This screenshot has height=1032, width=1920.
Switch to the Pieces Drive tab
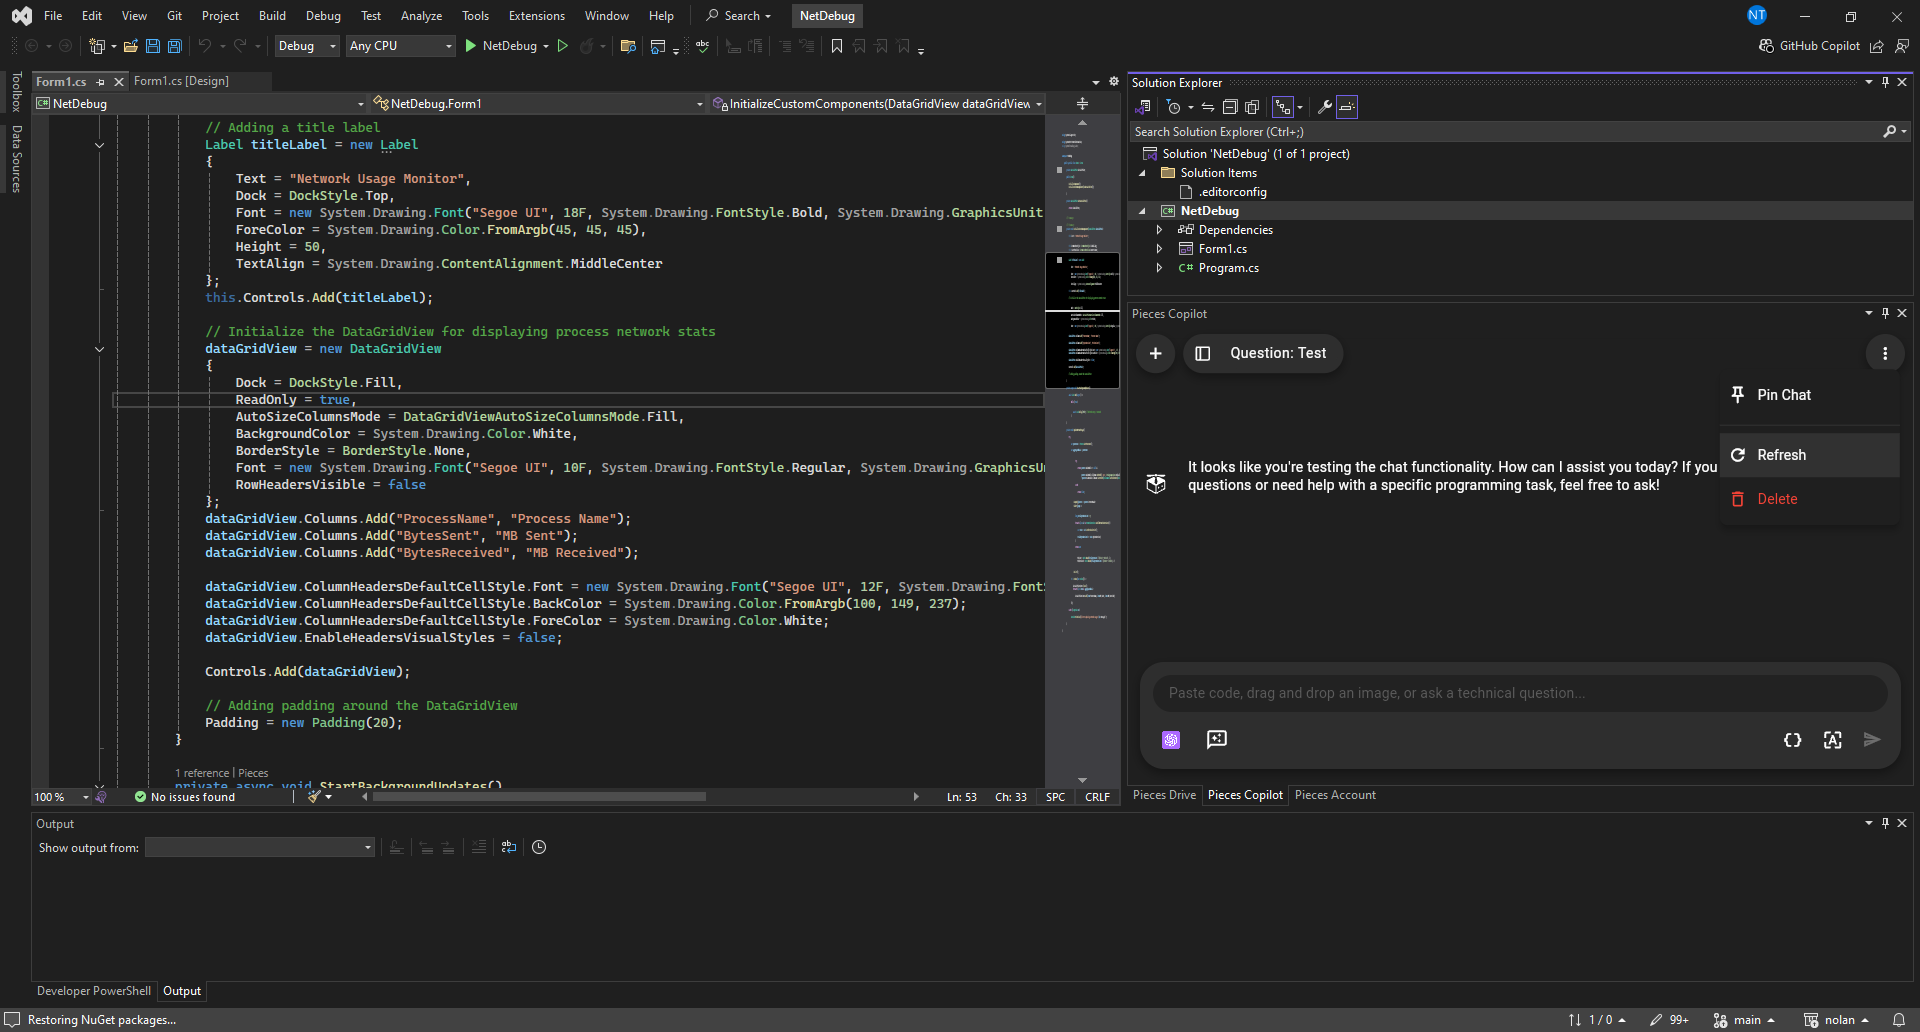(x=1164, y=795)
